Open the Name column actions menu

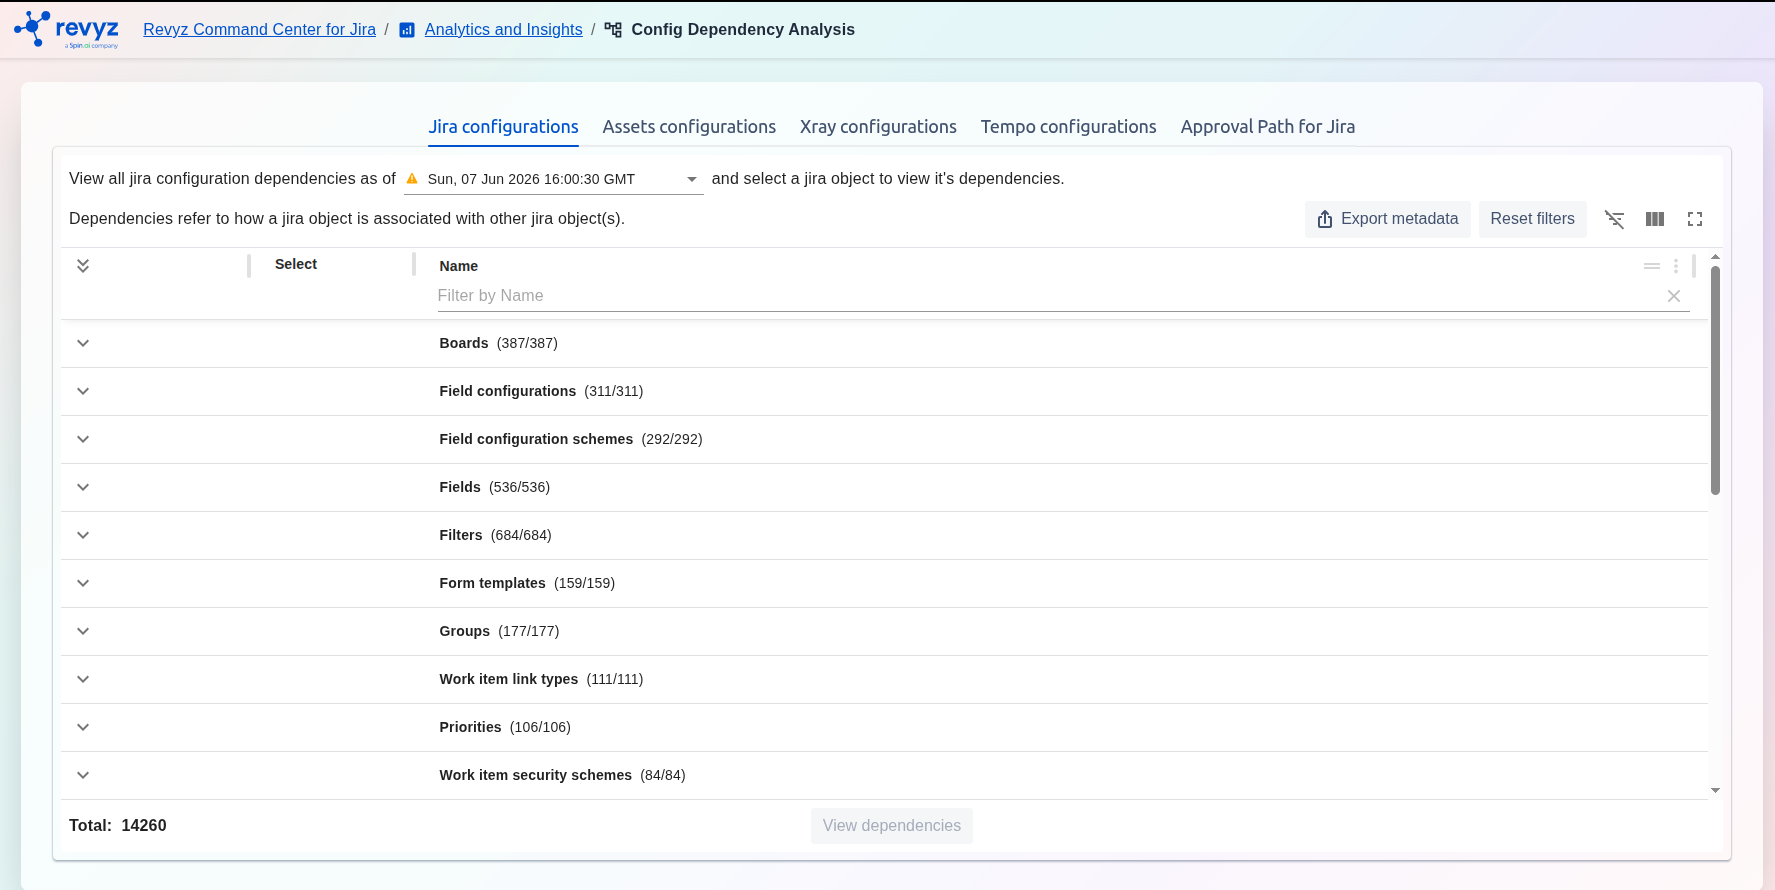coord(1676,266)
